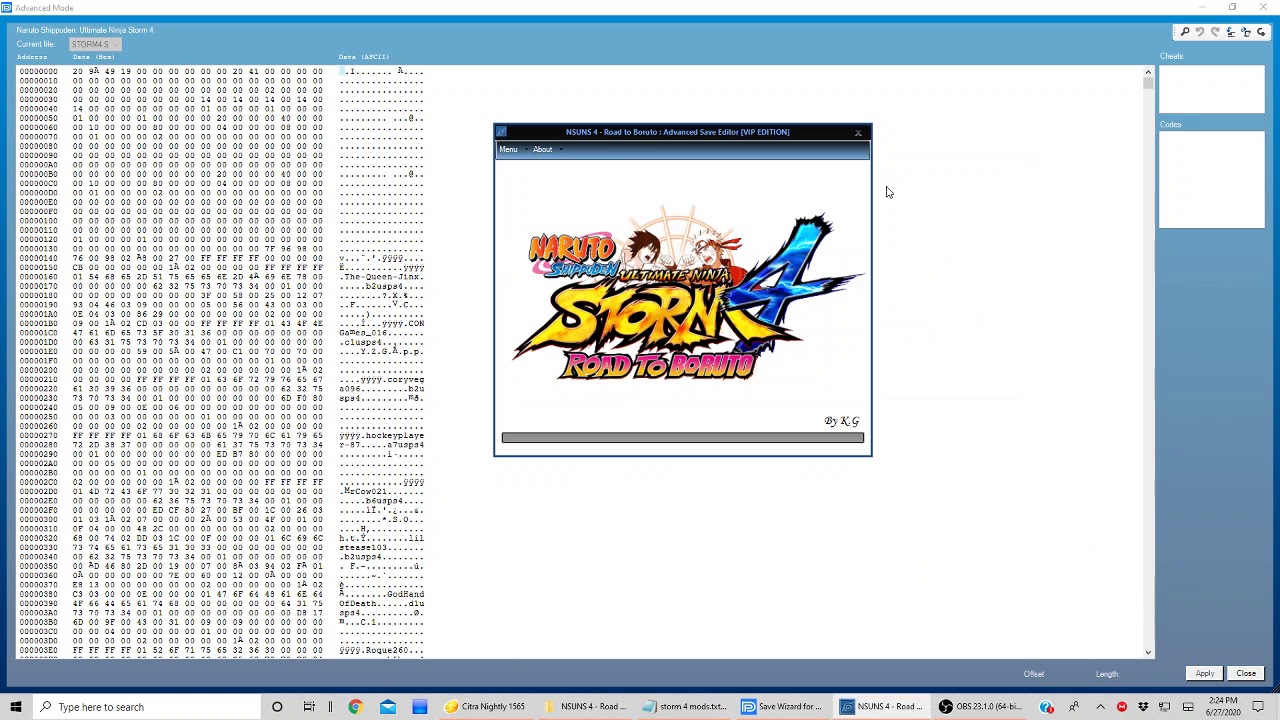1280x720 pixels.
Task: Open the notification center icon
Action: (x=1258, y=707)
